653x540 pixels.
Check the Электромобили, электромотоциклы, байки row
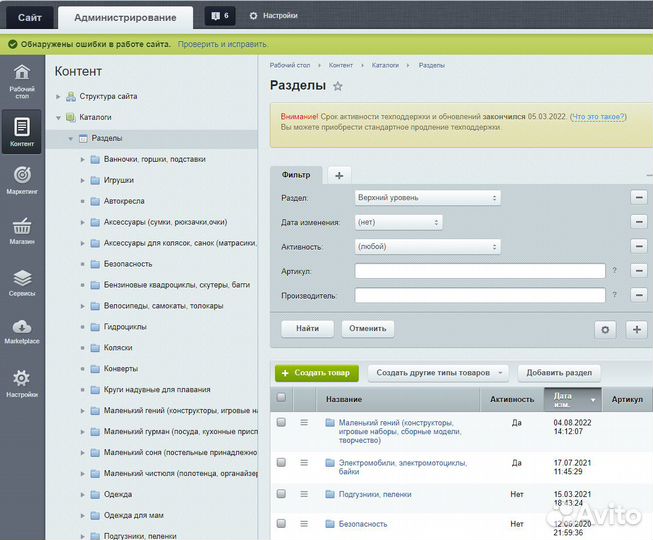[281, 463]
